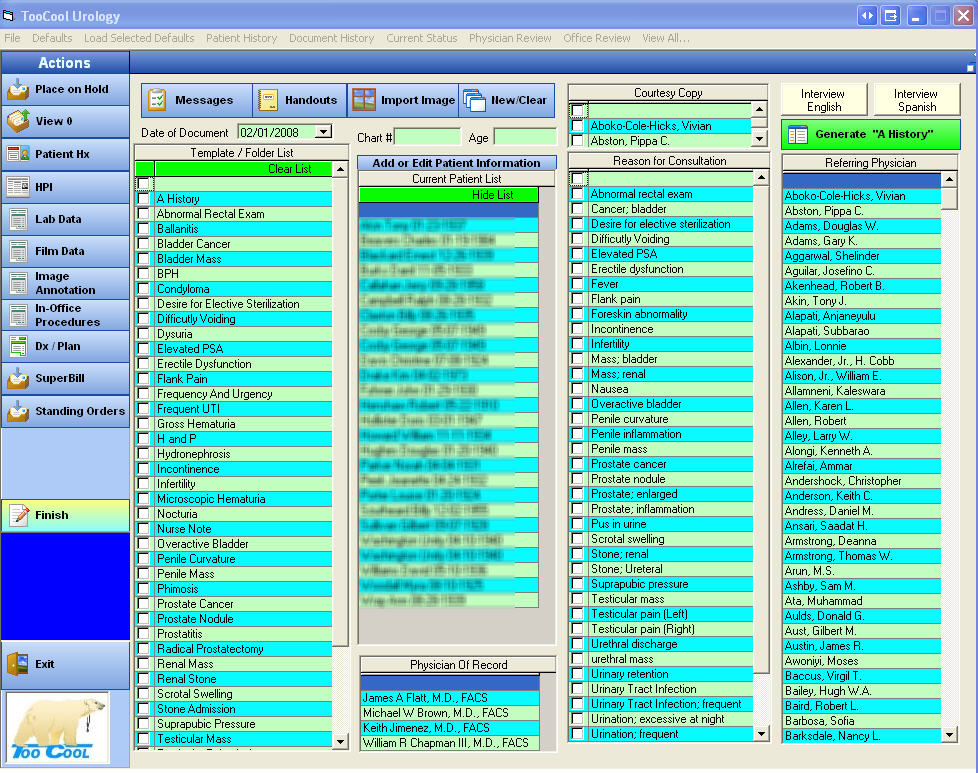Image resolution: width=978 pixels, height=773 pixels.
Task: Select Abston, Pippa C. referring physician
Action: tap(861, 211)
